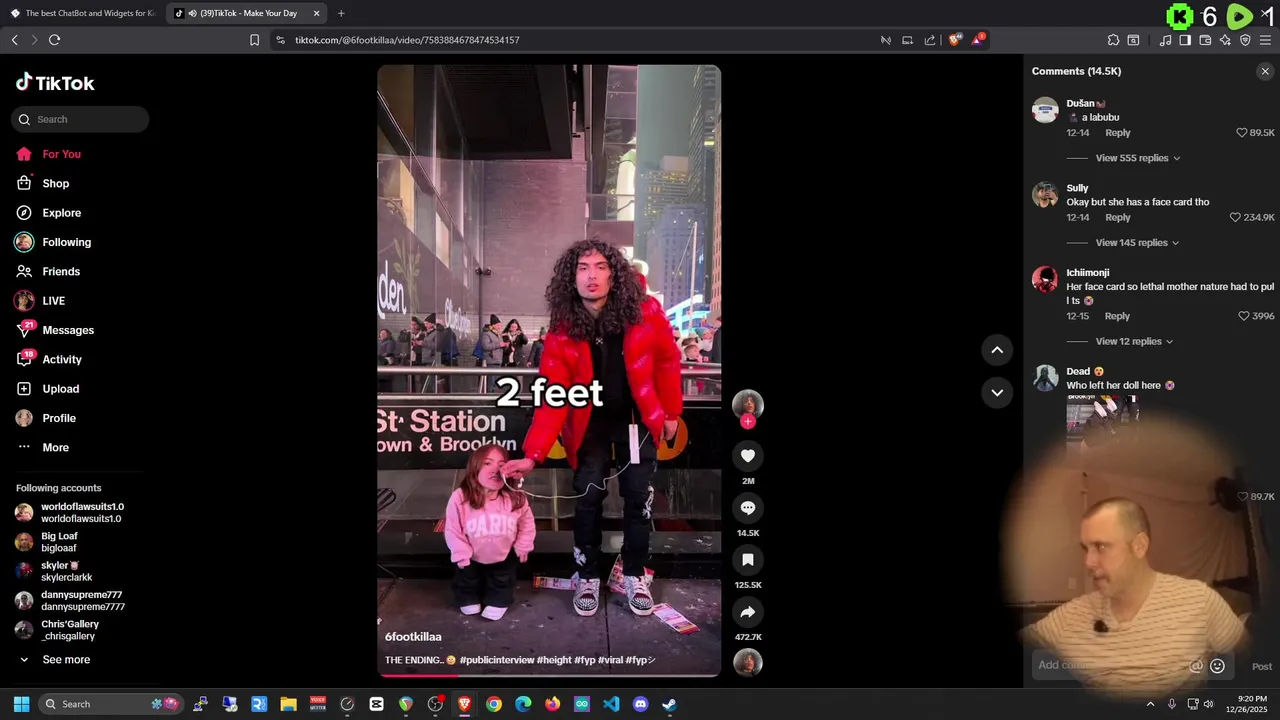Go to next video with down arrow
The image size is (1280, 720).
997,392
